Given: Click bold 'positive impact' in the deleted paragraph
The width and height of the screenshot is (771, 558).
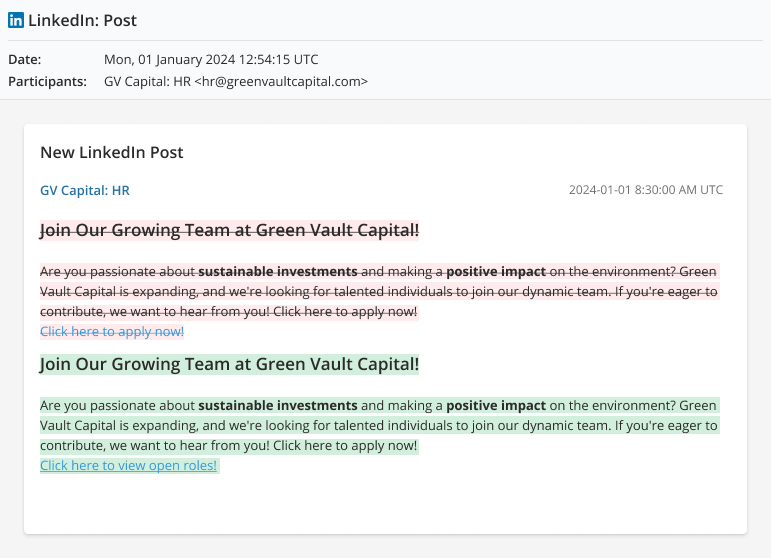Looking at the screenshot, I should [x=495, y=271].
